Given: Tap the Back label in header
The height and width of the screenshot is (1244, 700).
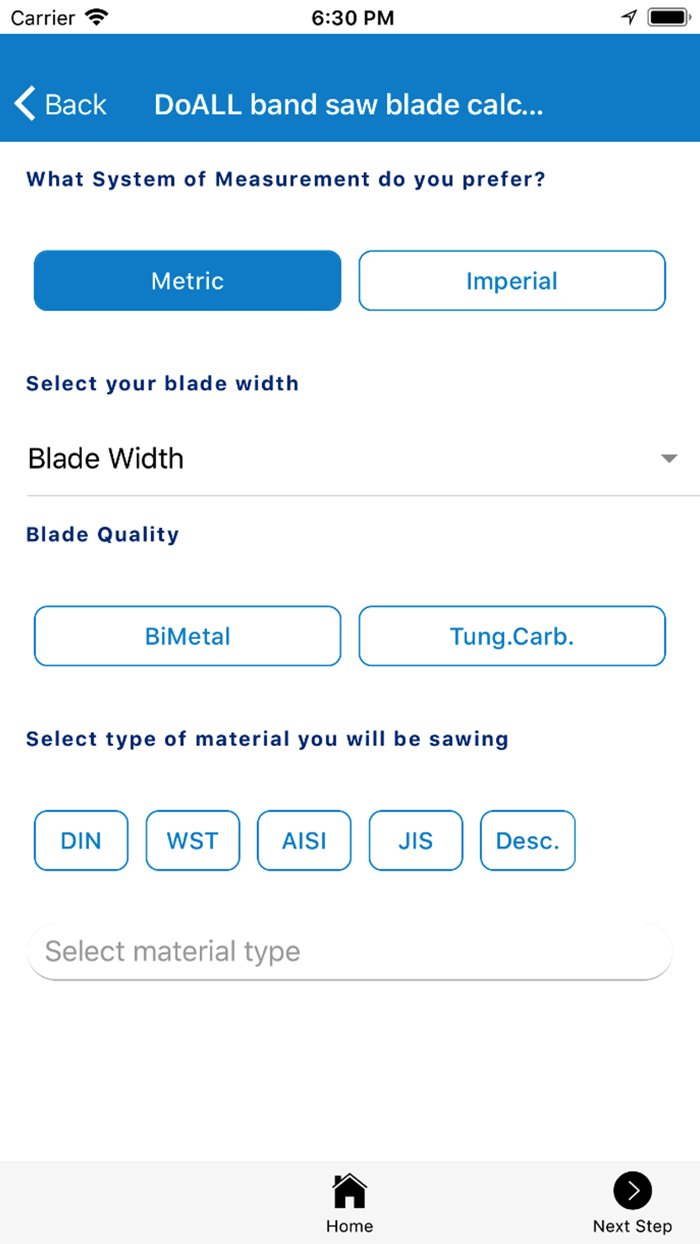Looking at the screenshot, I should [75, 103].
